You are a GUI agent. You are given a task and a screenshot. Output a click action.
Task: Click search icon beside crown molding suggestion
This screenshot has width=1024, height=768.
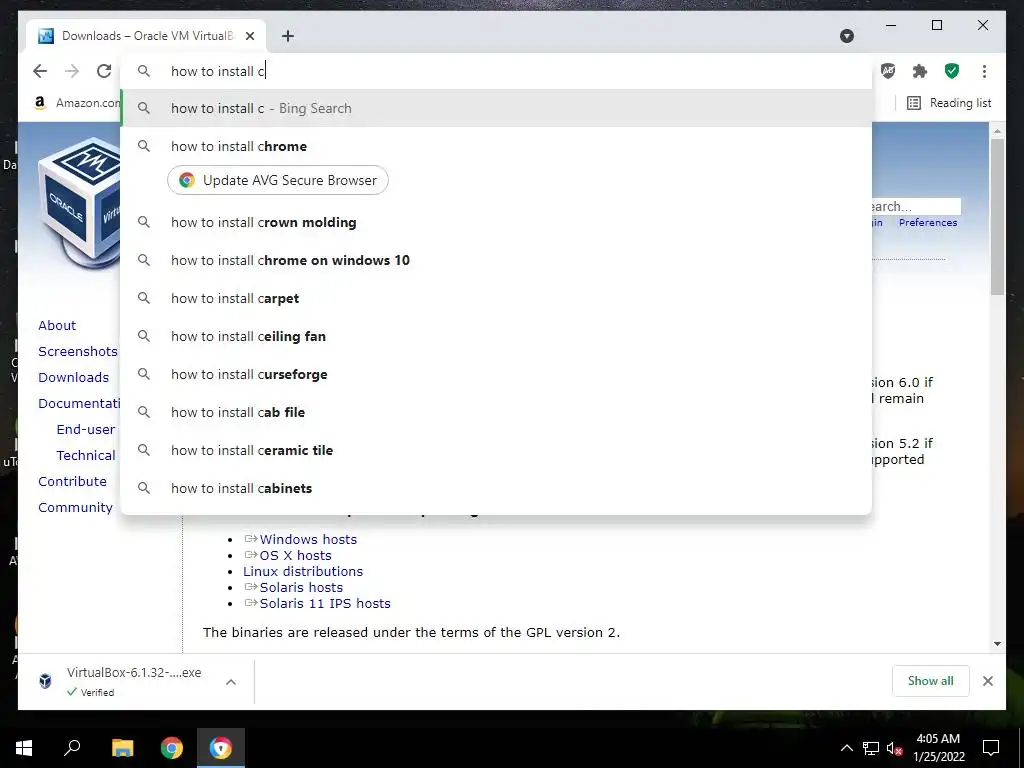coord(144,222)
